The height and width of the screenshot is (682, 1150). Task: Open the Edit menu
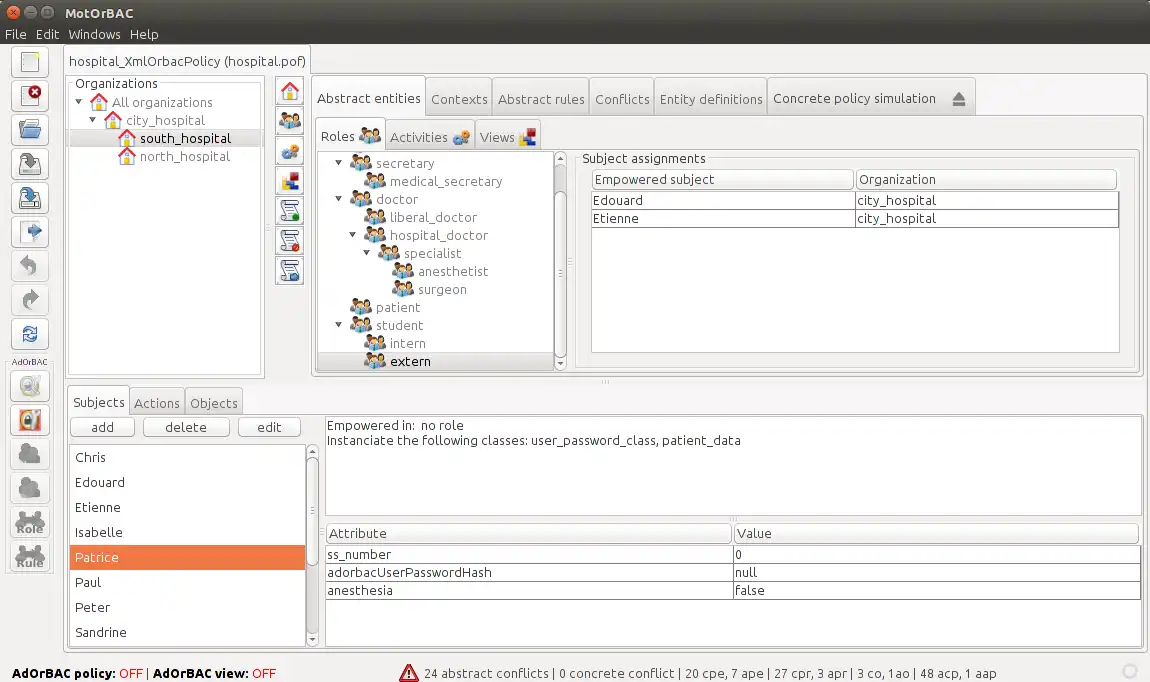click(47, 34)
